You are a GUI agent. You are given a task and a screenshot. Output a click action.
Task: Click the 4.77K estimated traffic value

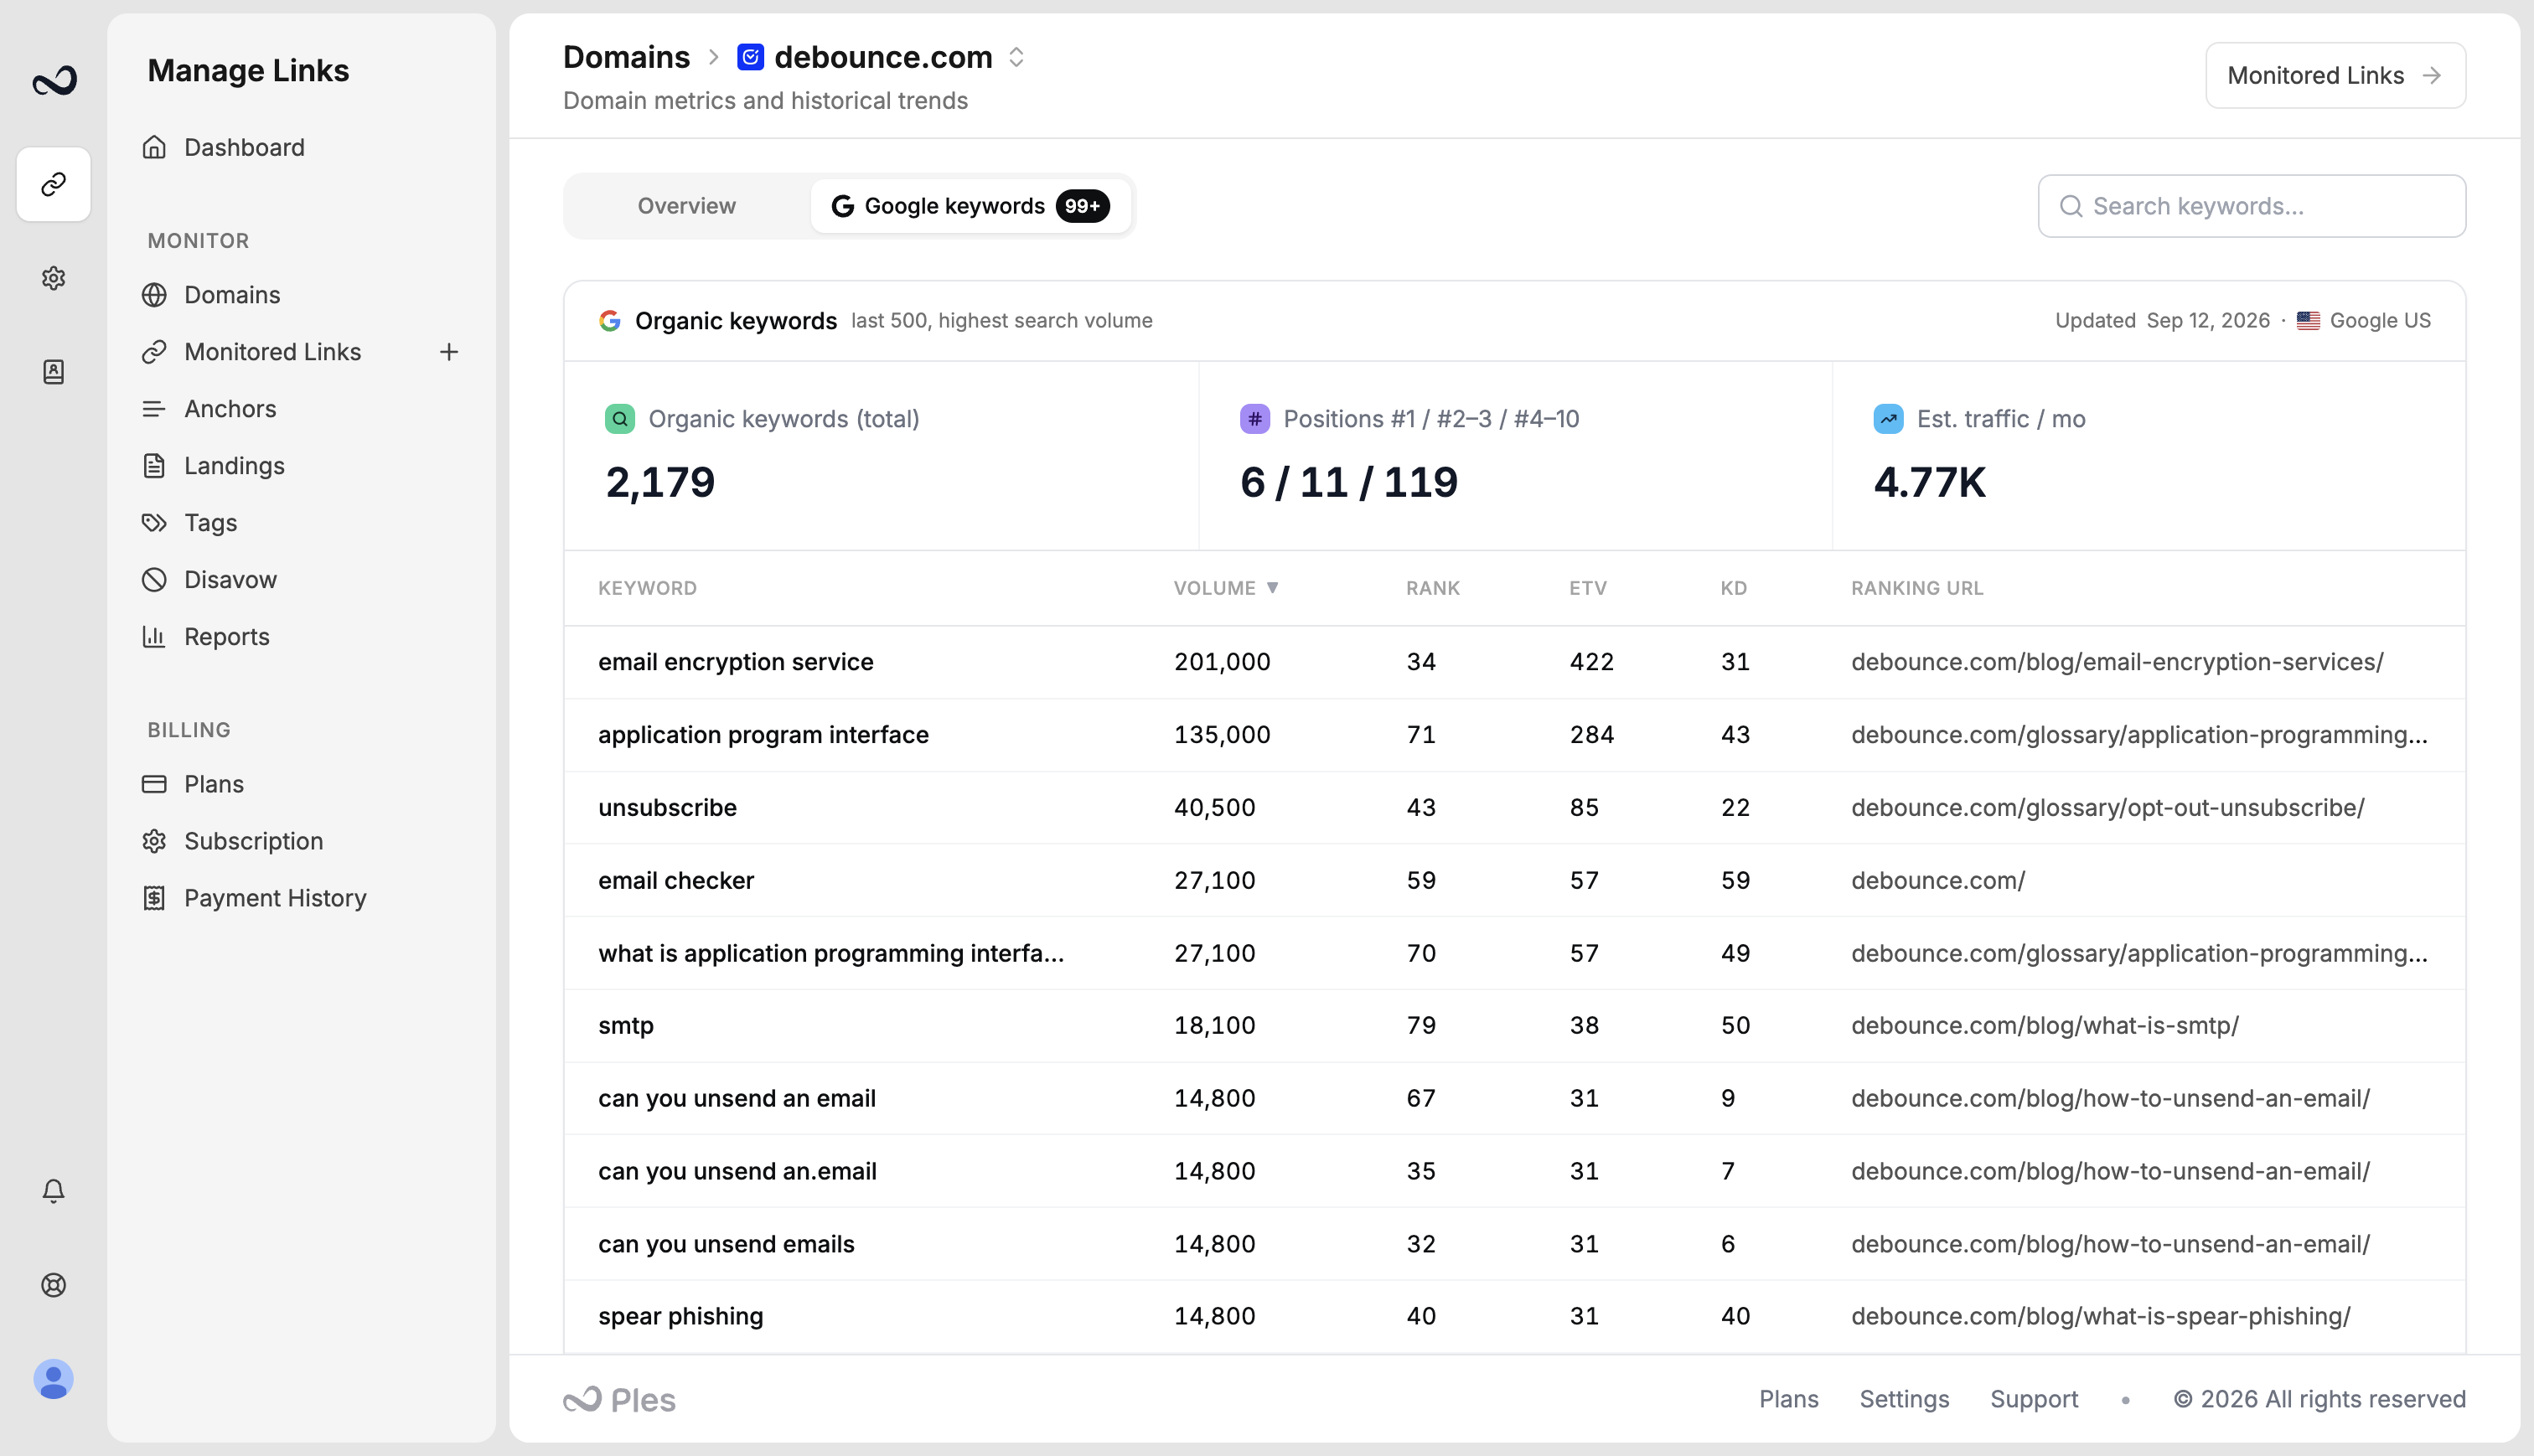[x=1929, y=482]
